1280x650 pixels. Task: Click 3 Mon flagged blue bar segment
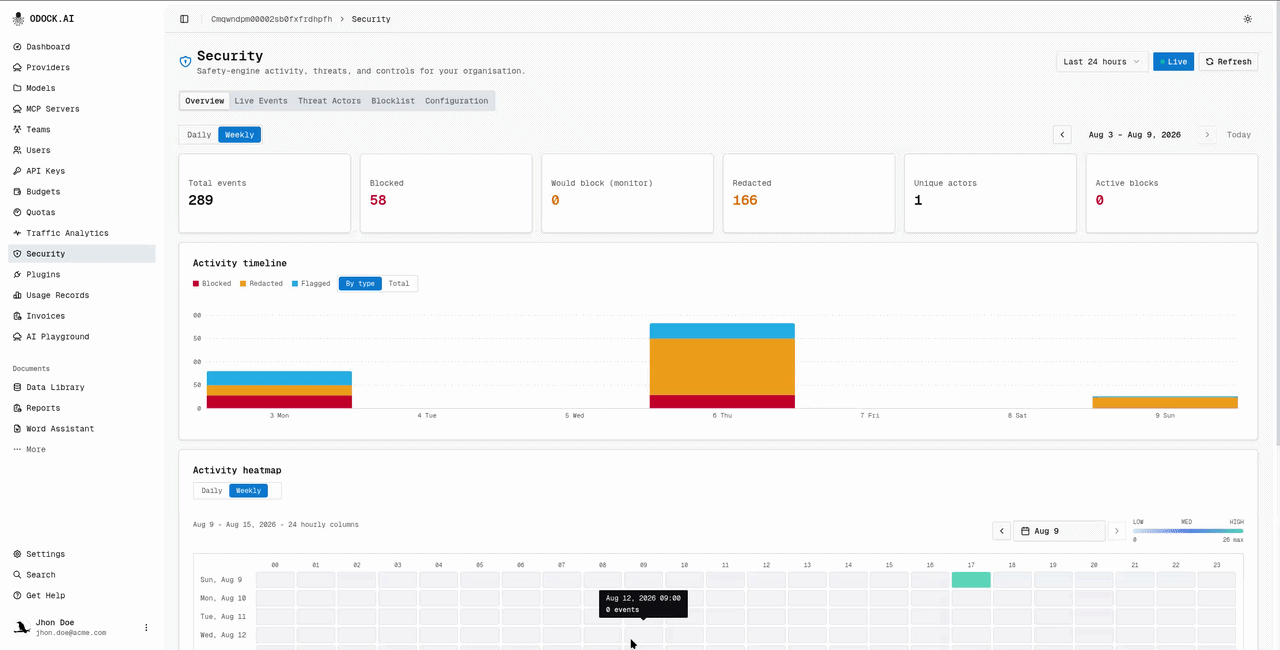tap(279, 378)
